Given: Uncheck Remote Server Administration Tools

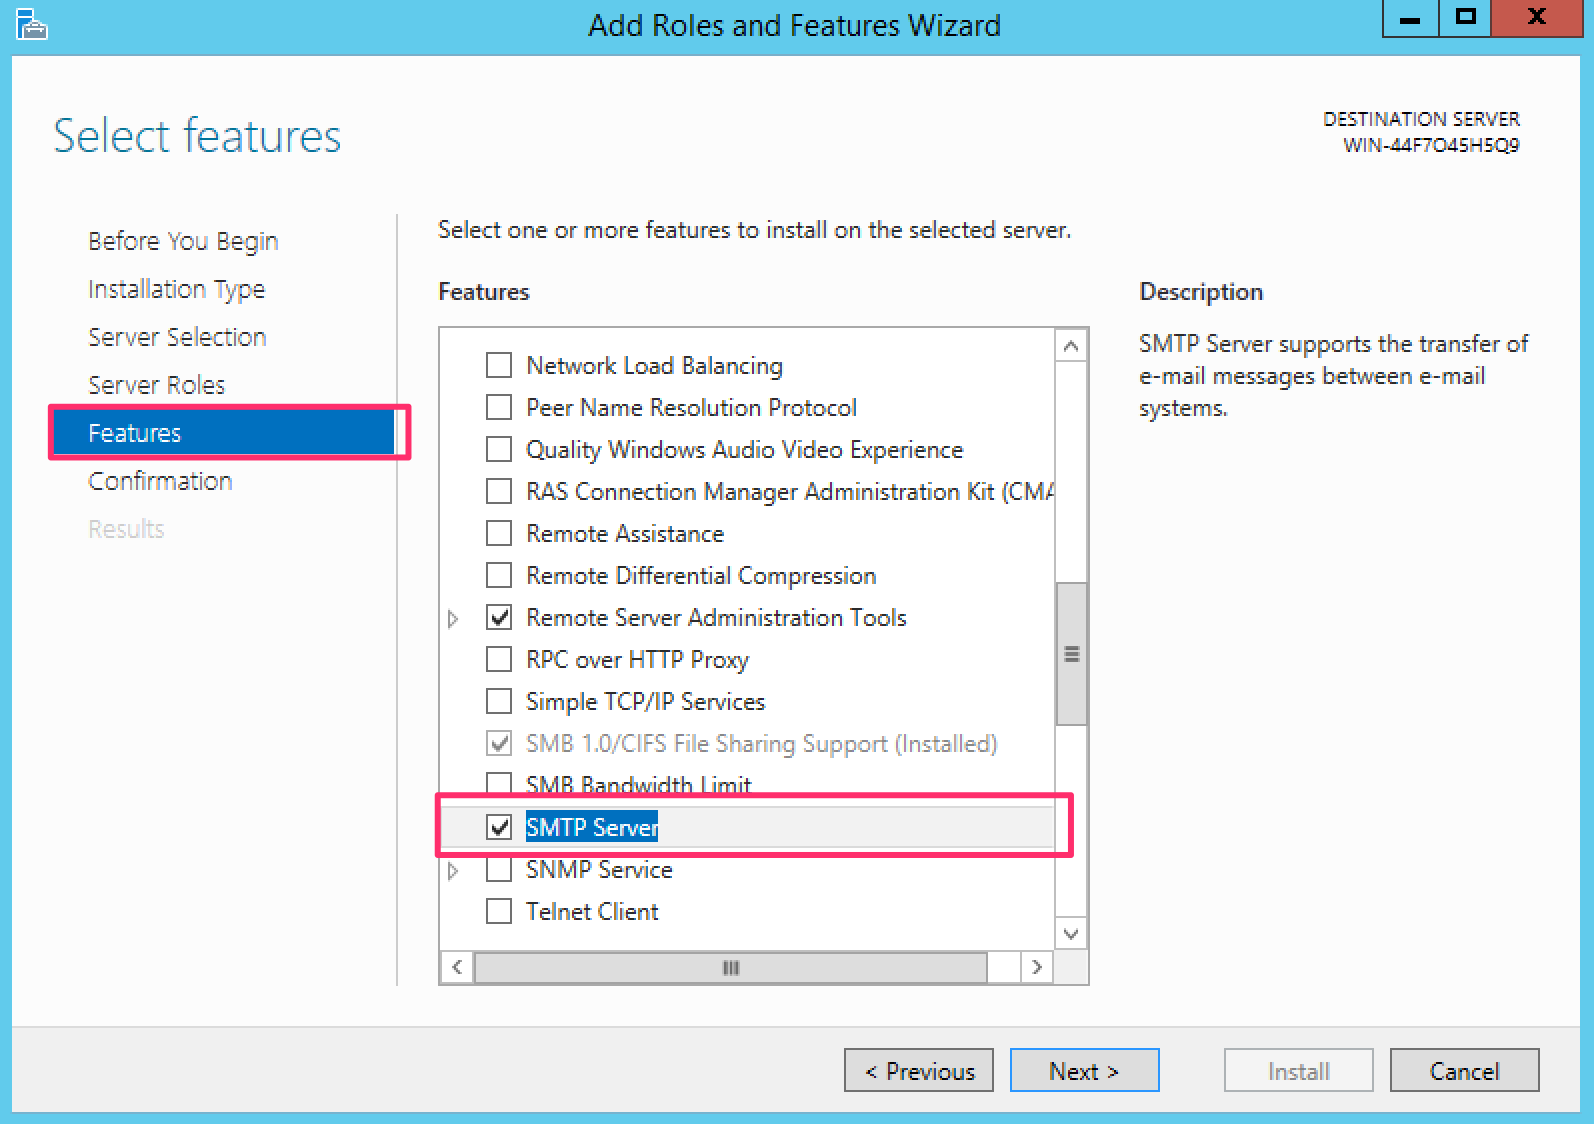Looking at the screenshot, I should point(499,617).
